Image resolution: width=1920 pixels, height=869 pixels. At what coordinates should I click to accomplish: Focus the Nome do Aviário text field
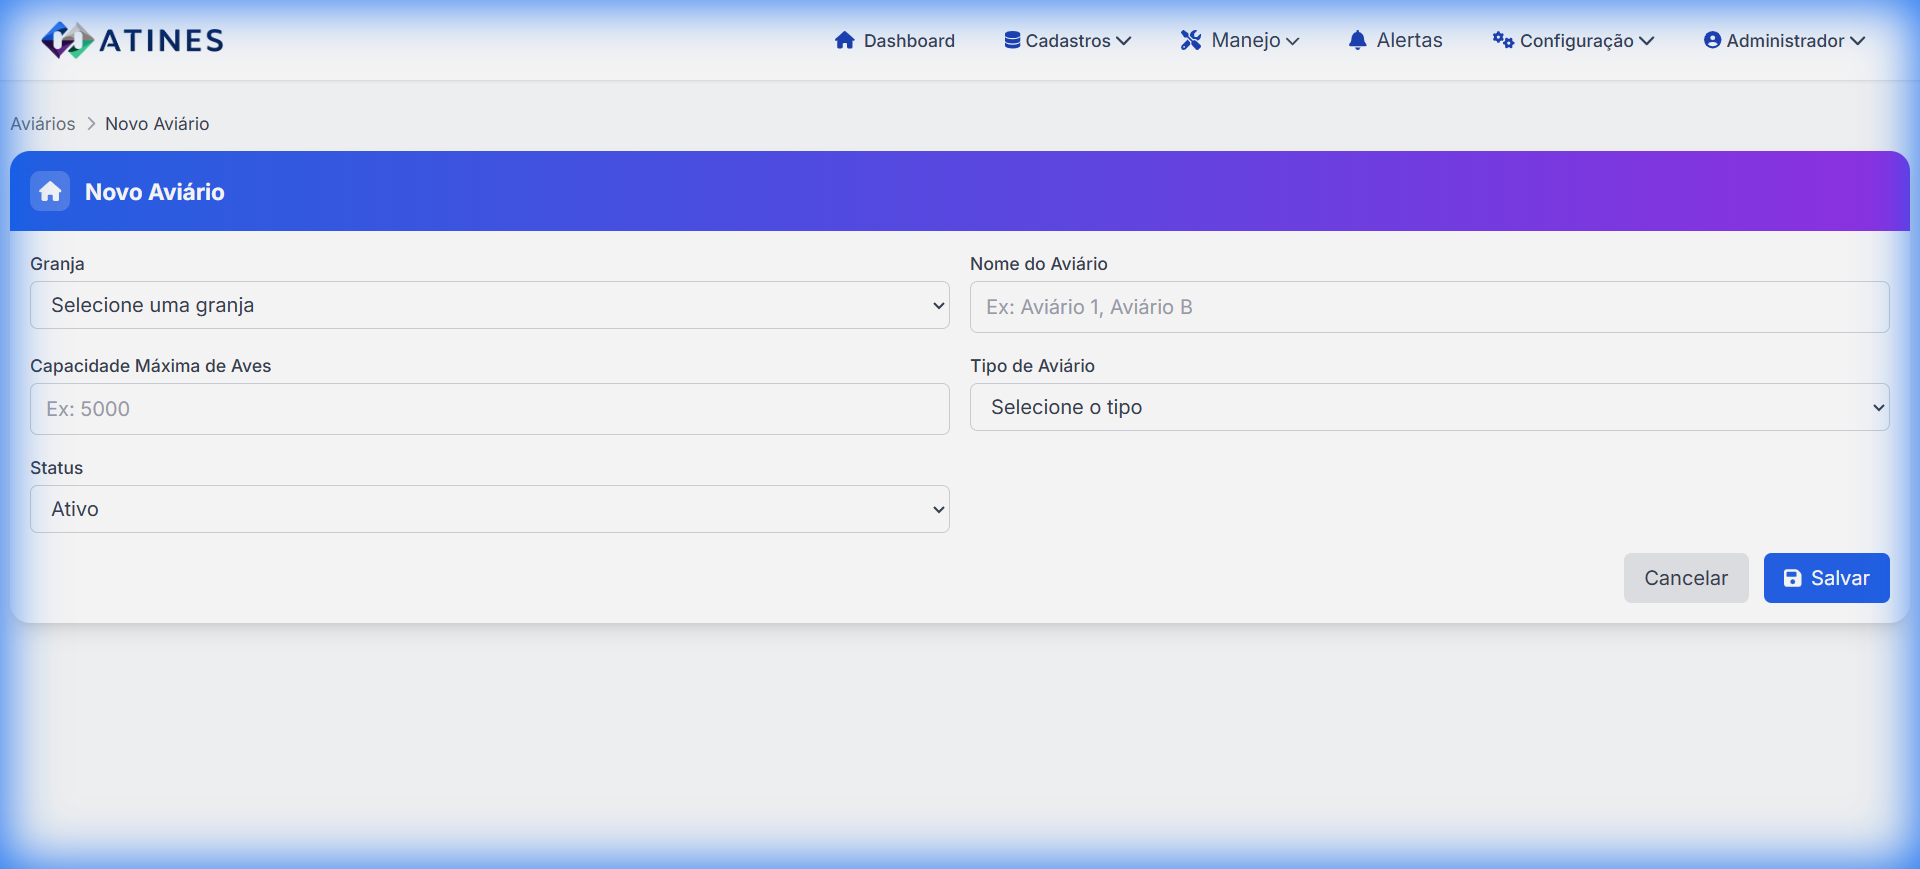(1429, 307)
